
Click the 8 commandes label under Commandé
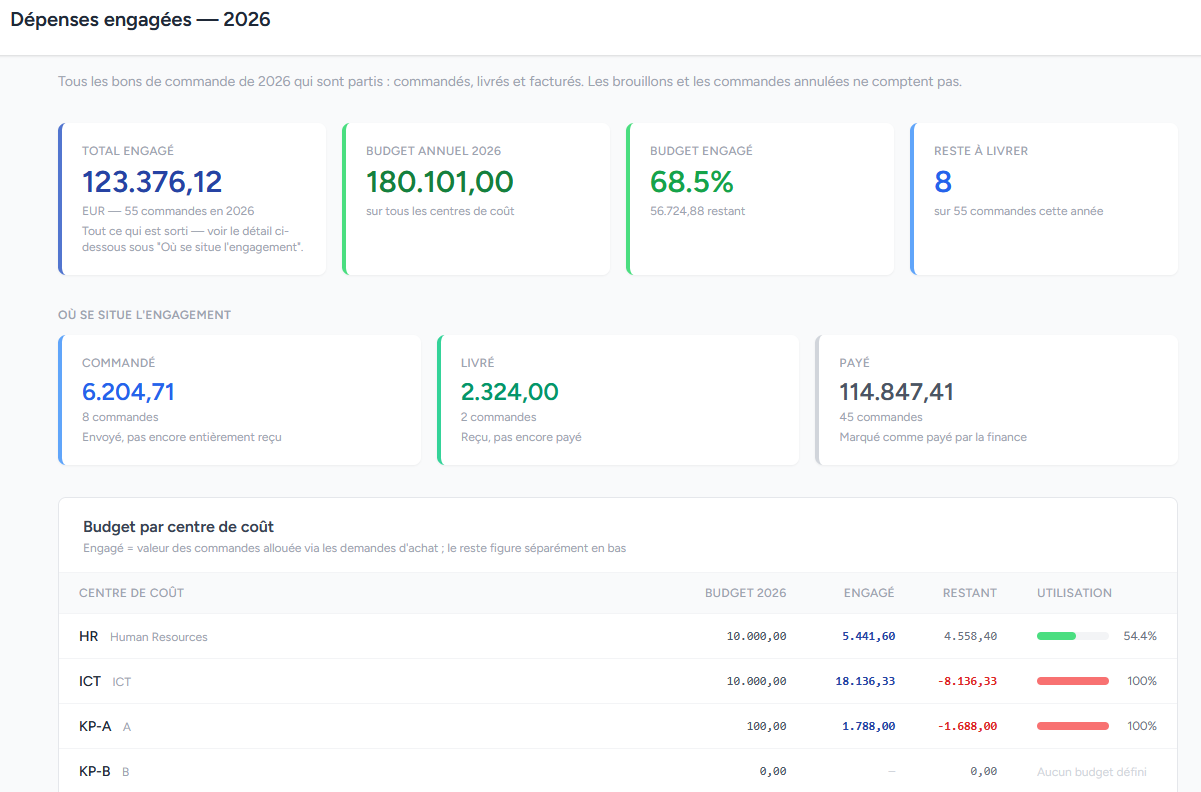point(120,417)
